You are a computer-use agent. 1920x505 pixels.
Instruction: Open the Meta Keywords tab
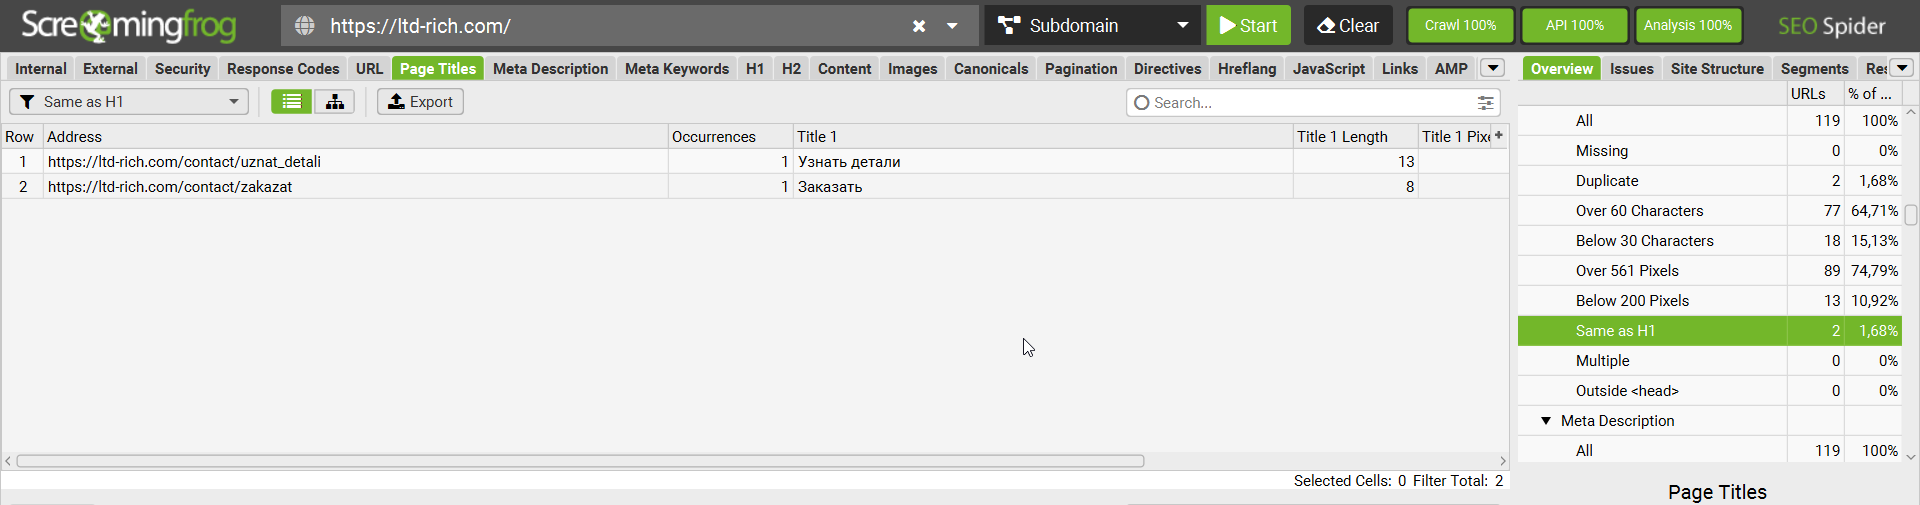[677, 68]
